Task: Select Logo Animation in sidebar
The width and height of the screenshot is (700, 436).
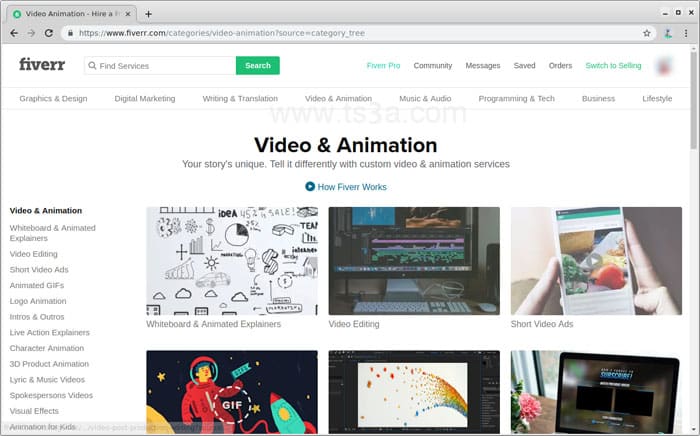Action: click(x=38, y=301)
